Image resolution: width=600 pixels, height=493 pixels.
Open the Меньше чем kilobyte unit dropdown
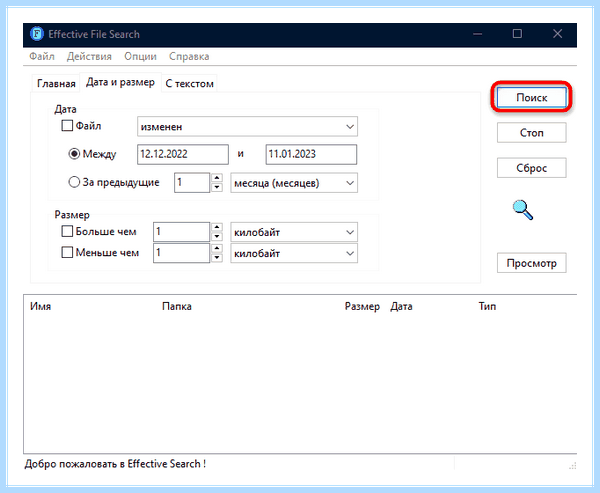pos(294,253)
